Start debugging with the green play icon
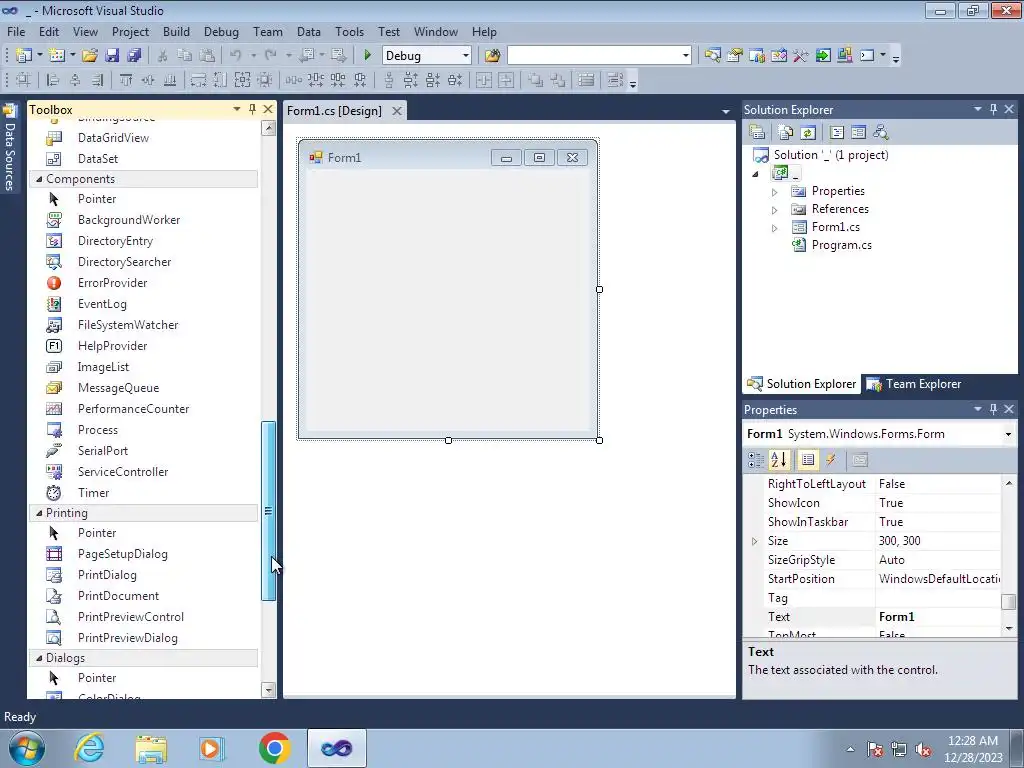 (367, 56)
